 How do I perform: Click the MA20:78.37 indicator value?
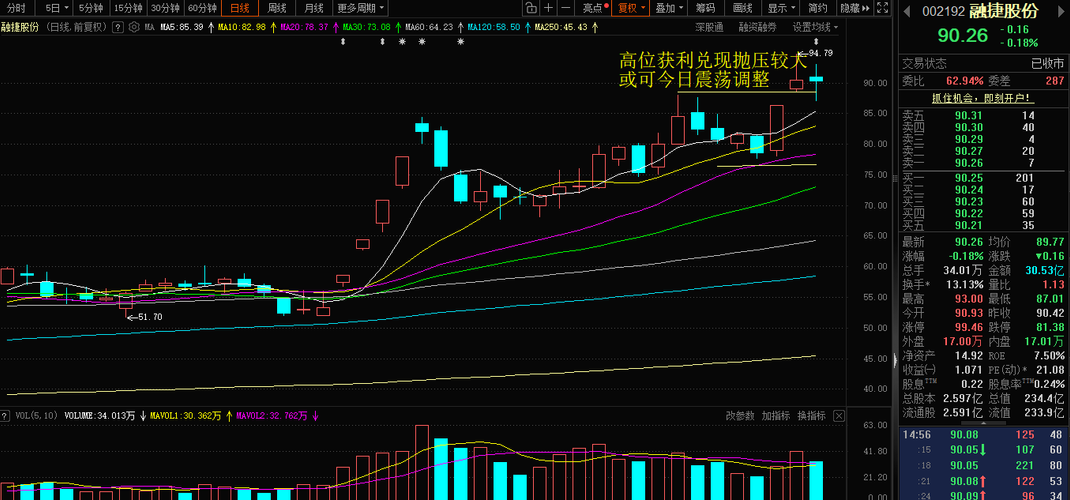coord(304,27)
